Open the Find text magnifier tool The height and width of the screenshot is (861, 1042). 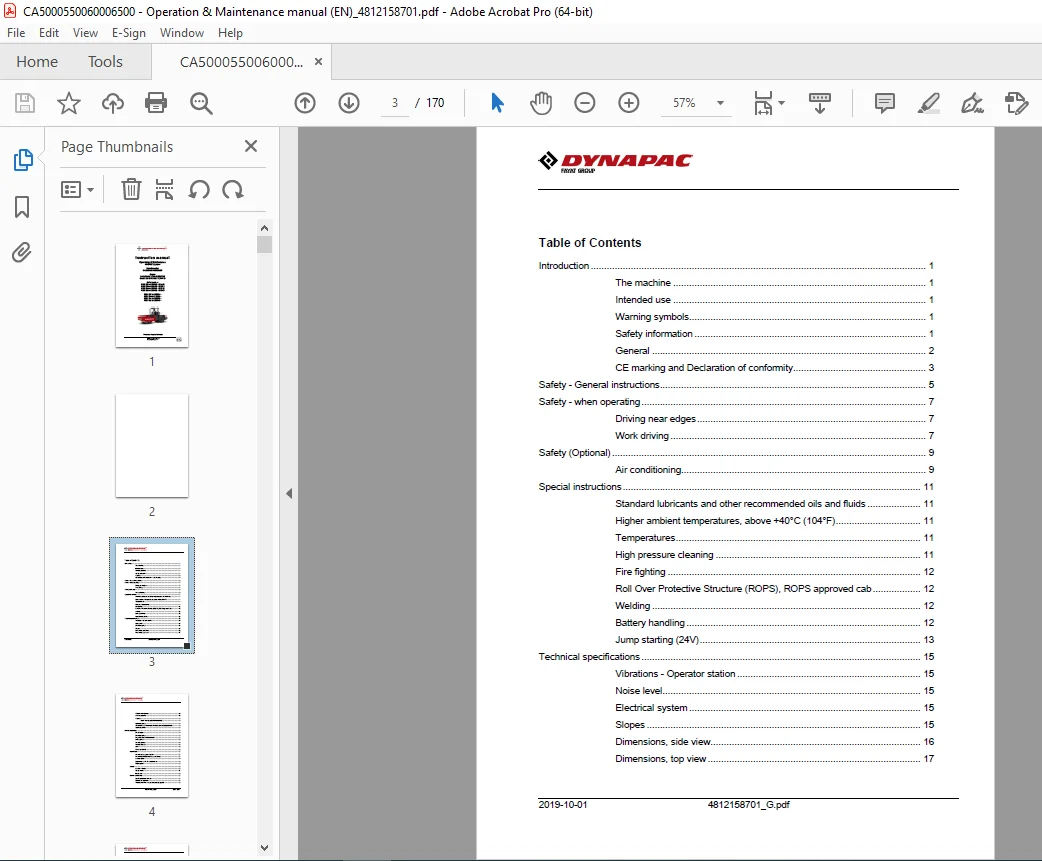pos(201,103)
